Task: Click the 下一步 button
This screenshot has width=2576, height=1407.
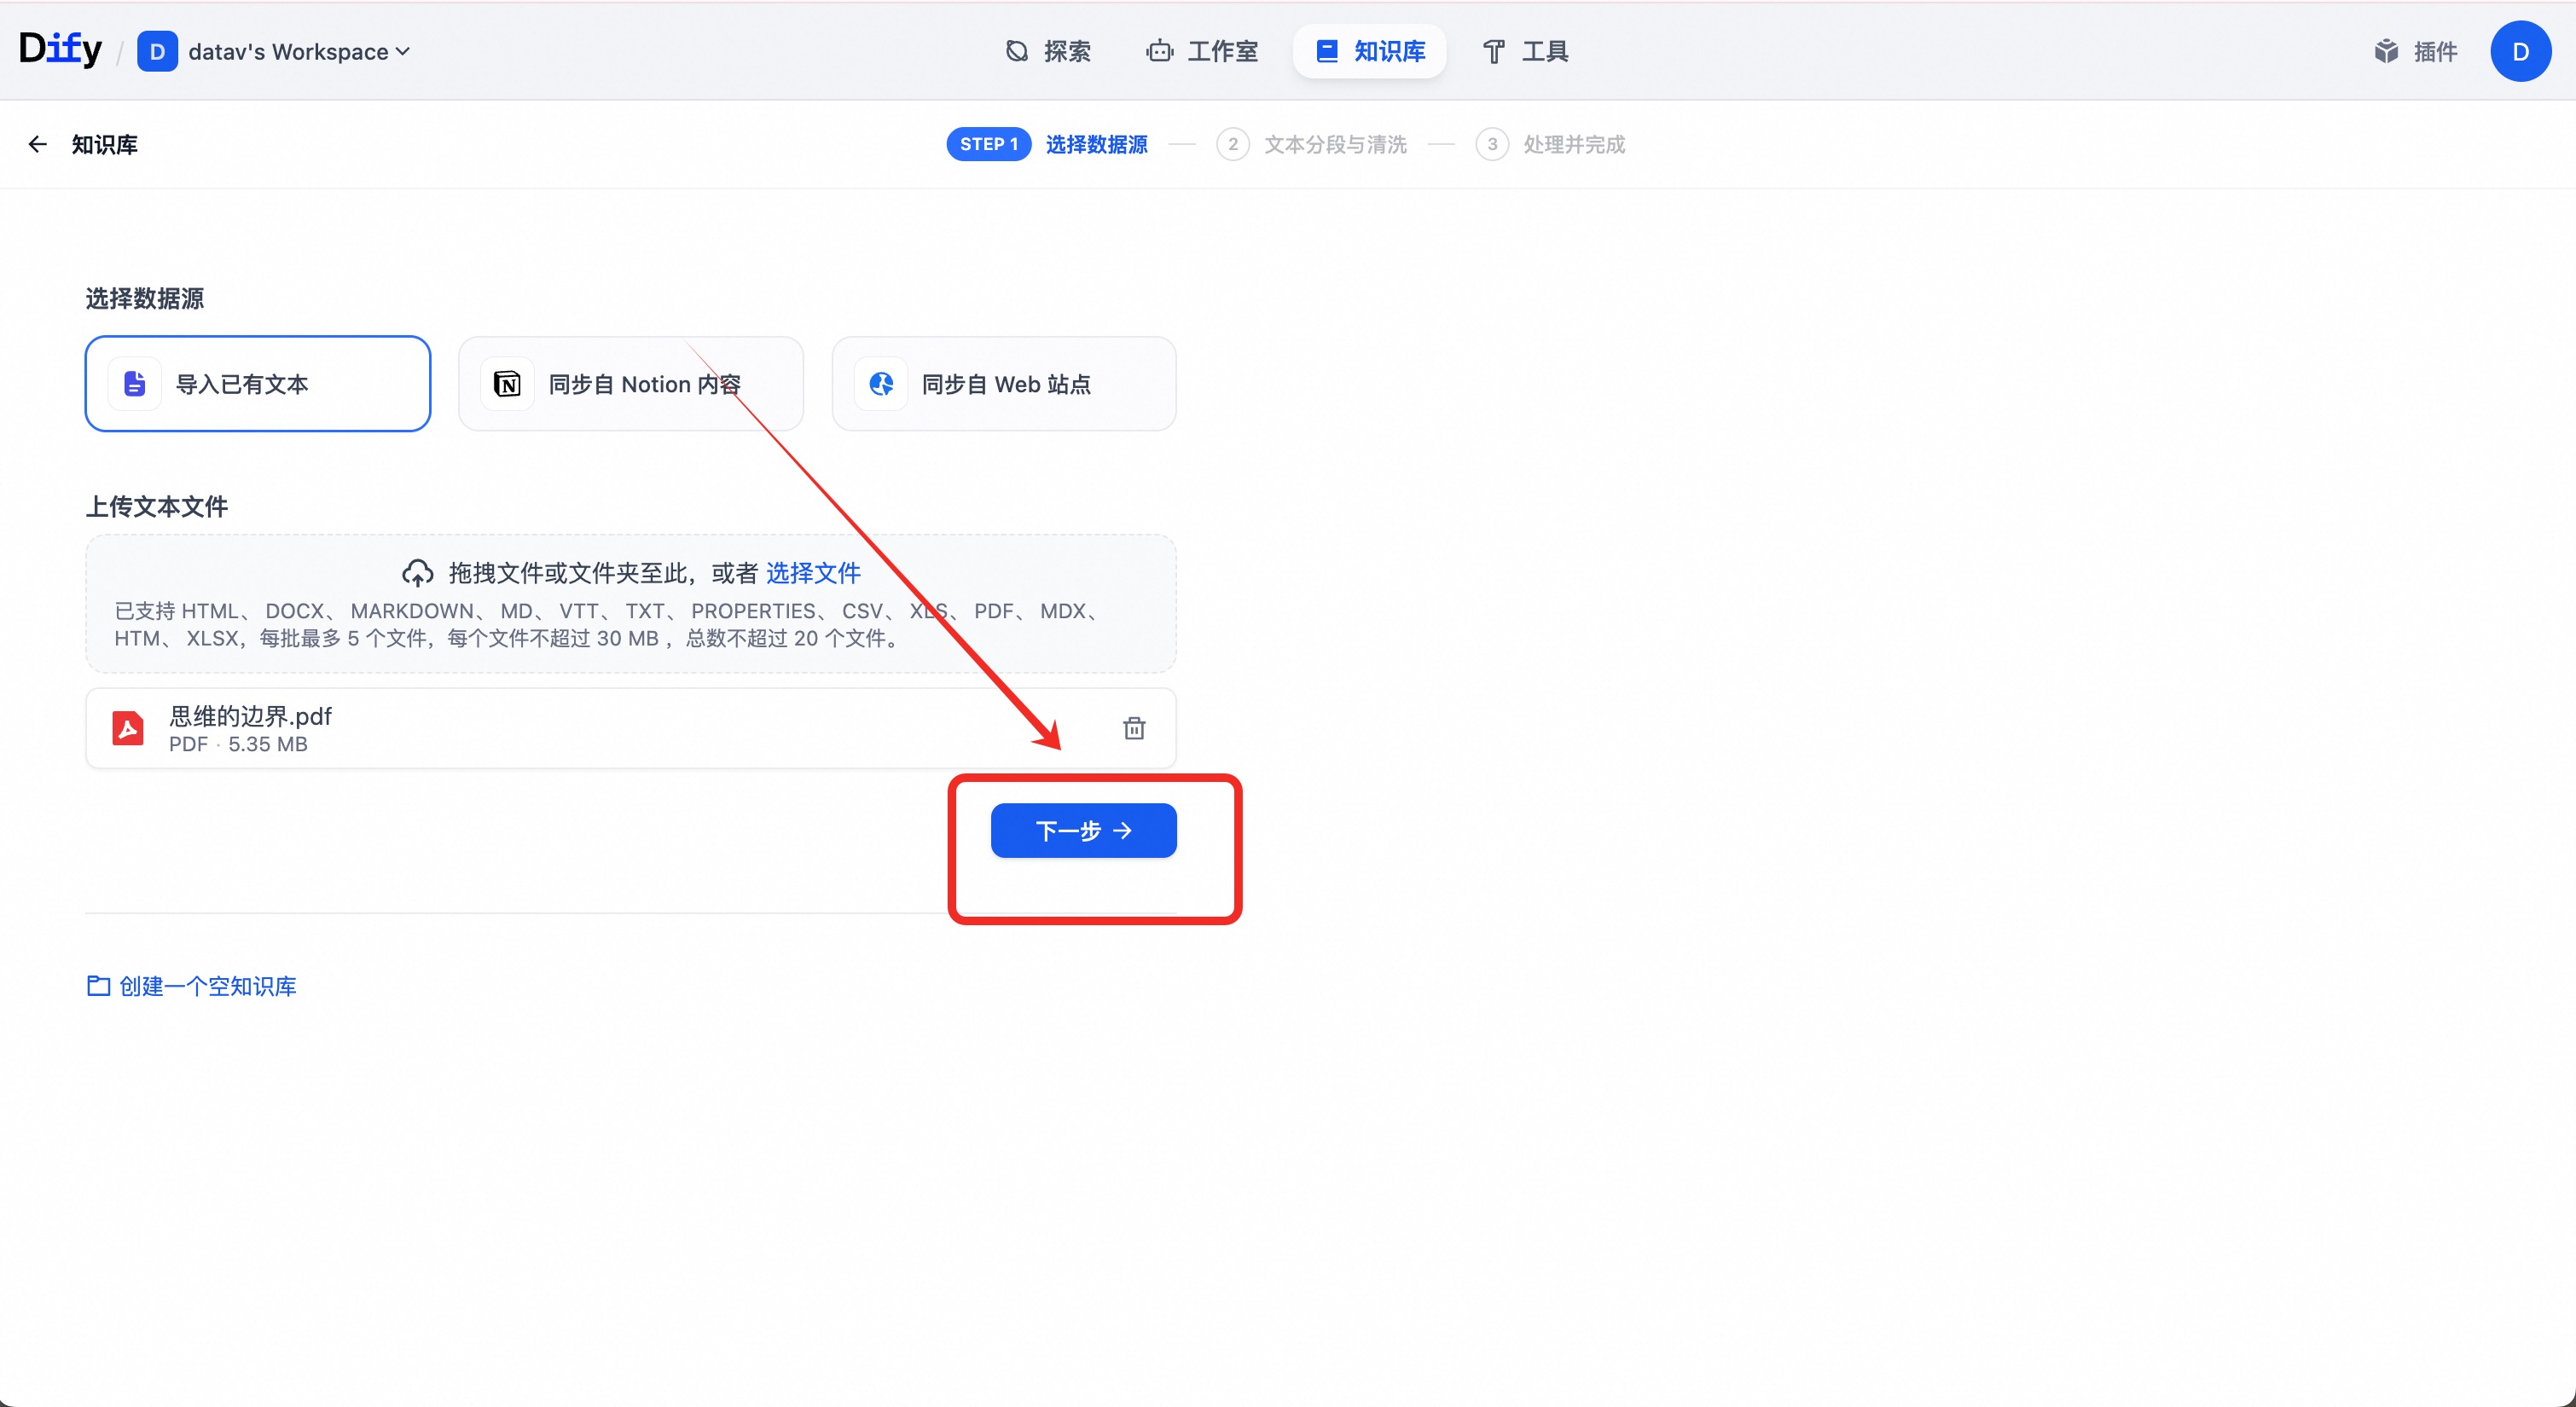Action: point(1083,830)
